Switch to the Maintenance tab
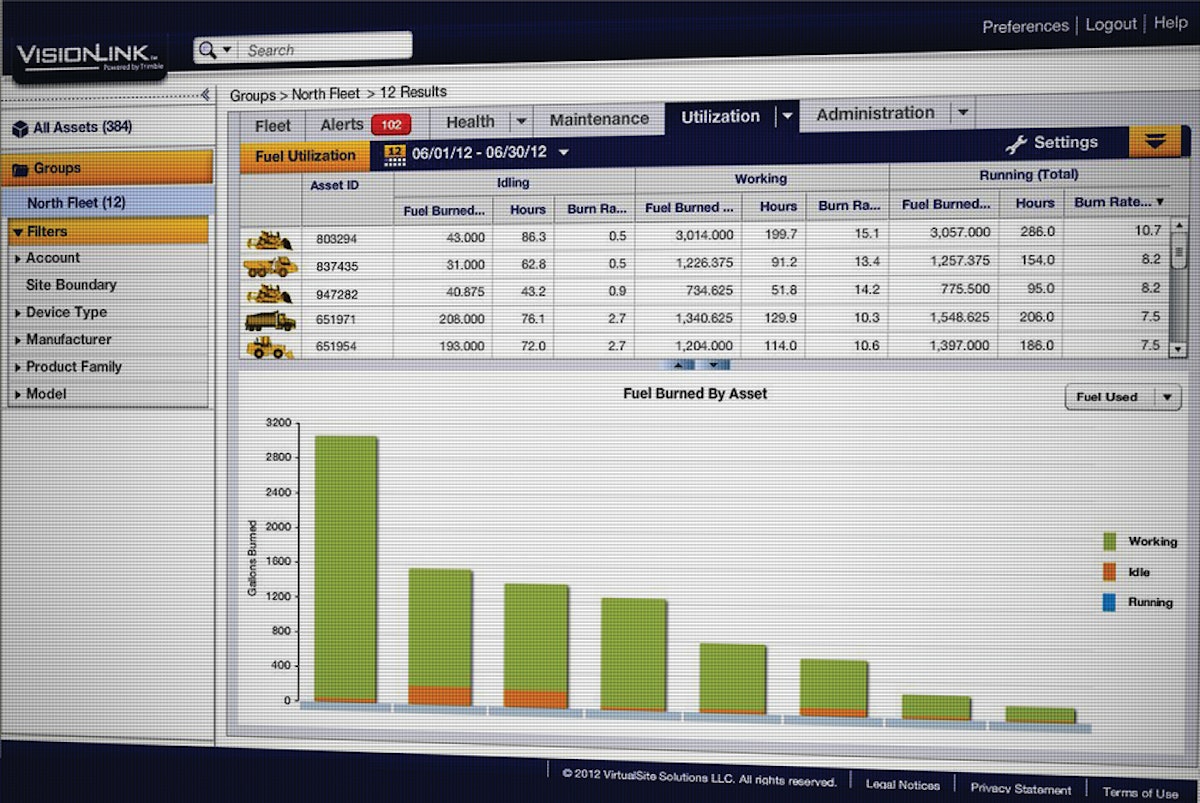 pos(598,118)
